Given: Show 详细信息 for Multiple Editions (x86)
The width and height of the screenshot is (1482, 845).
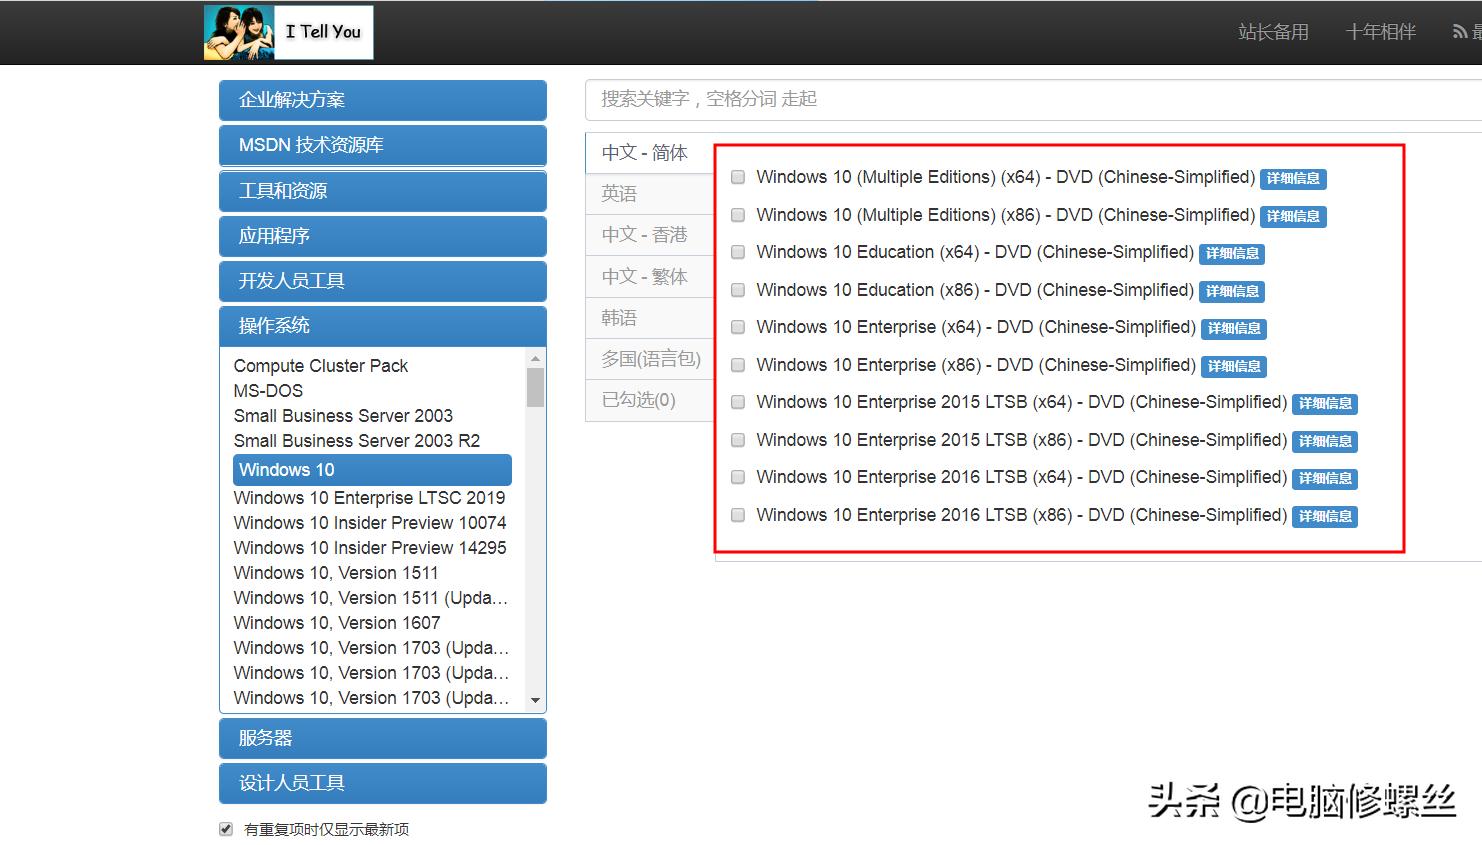Looking at the screenshot, I should coord(1293,216).
